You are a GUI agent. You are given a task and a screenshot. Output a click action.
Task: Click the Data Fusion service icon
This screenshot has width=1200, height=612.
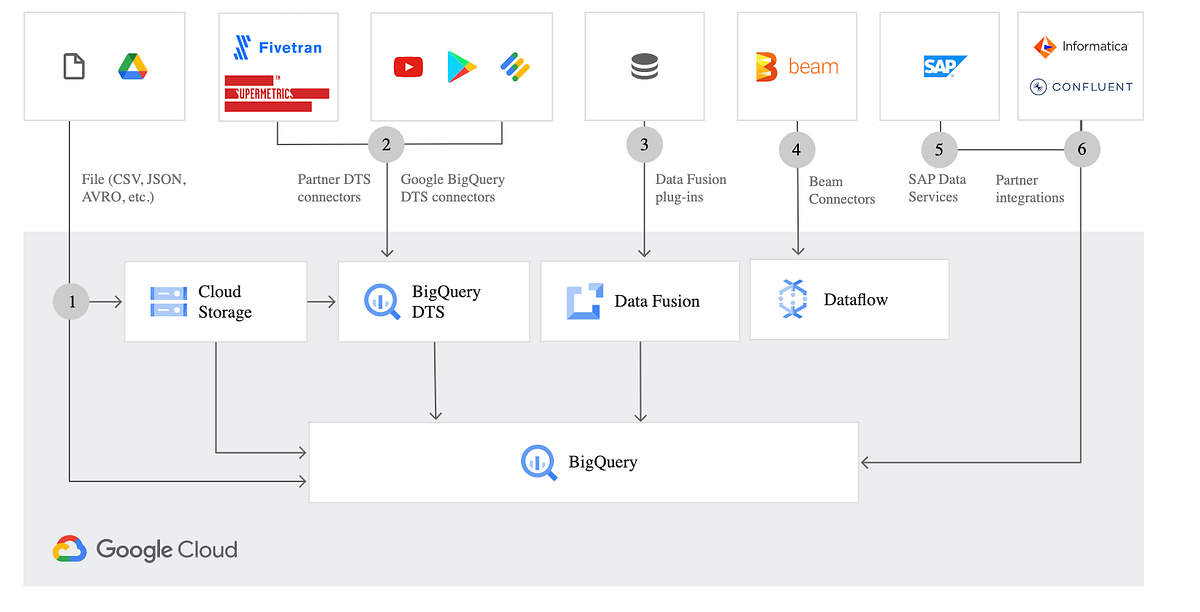click(x=583, y=300)
